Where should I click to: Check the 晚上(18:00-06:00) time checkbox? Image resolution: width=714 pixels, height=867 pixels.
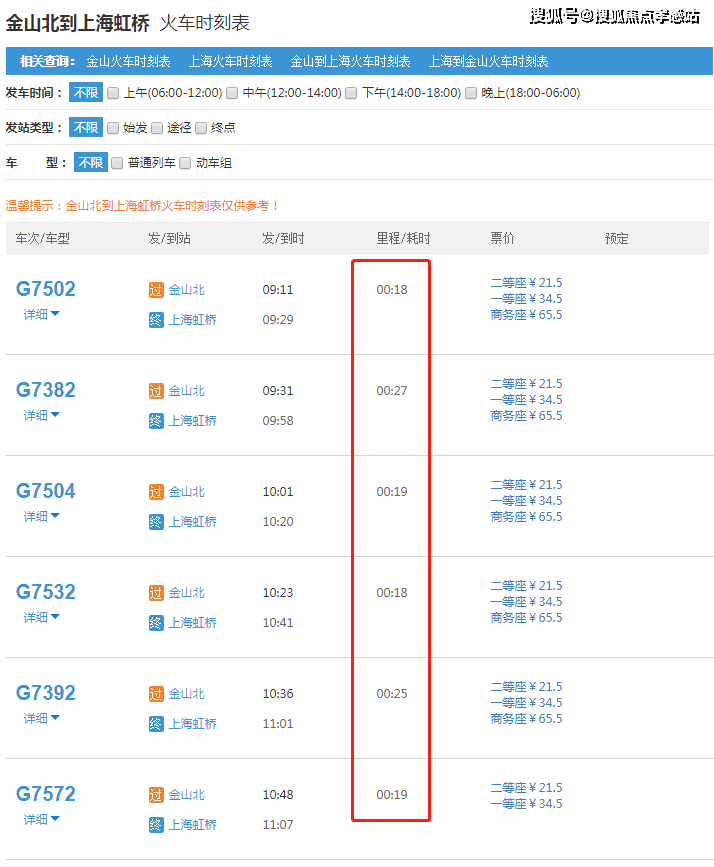tap(472, 93)
